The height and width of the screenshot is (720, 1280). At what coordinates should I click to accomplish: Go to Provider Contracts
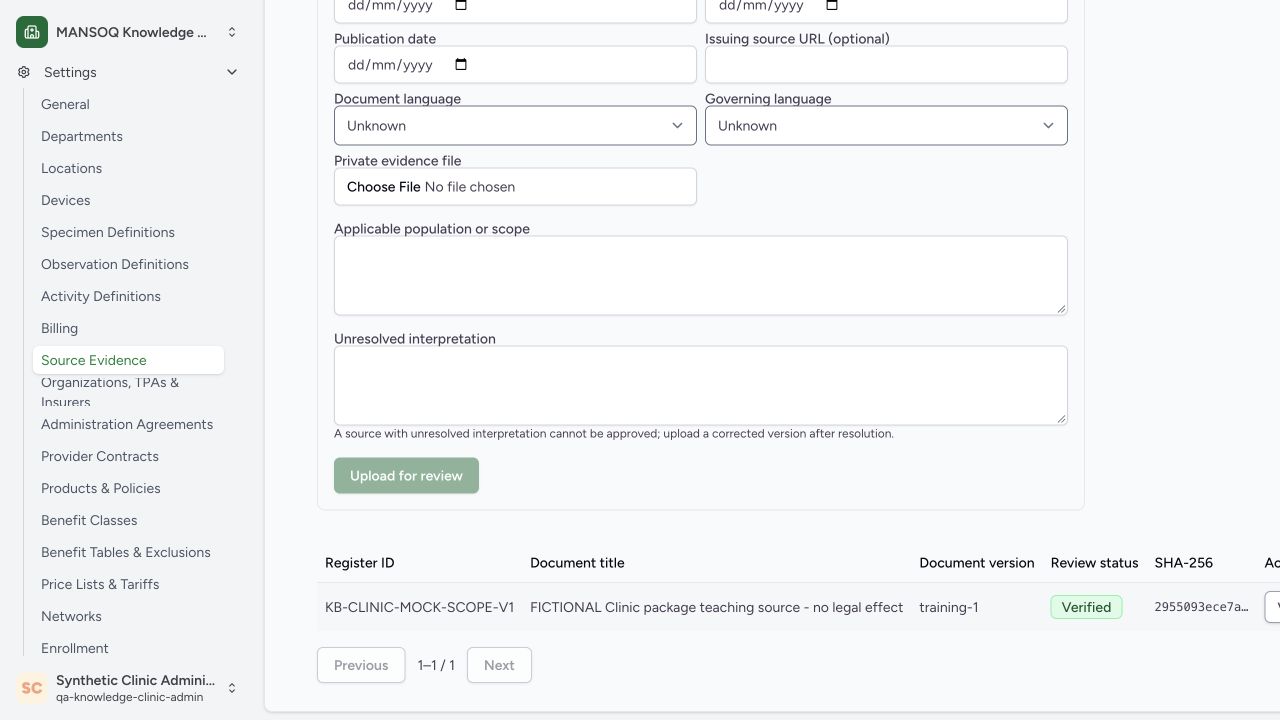[x=100, y=456]
